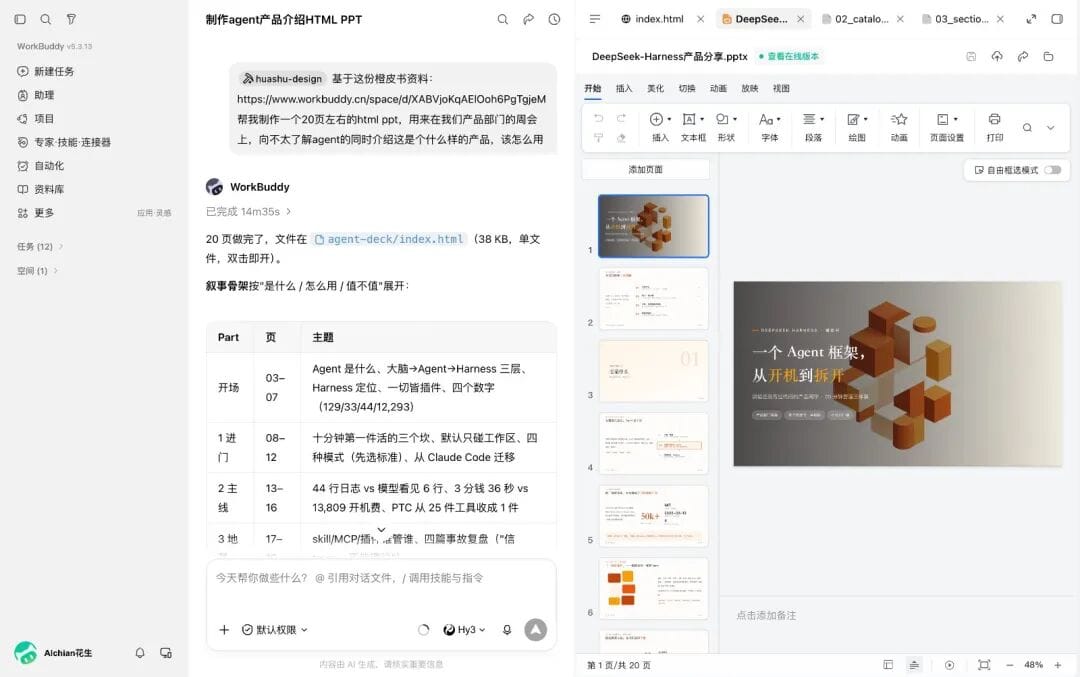Close the 03_sectio... file tab
Viewport: 1080px width, 677px height.
pyautogui.click(x=1000, y=19)
